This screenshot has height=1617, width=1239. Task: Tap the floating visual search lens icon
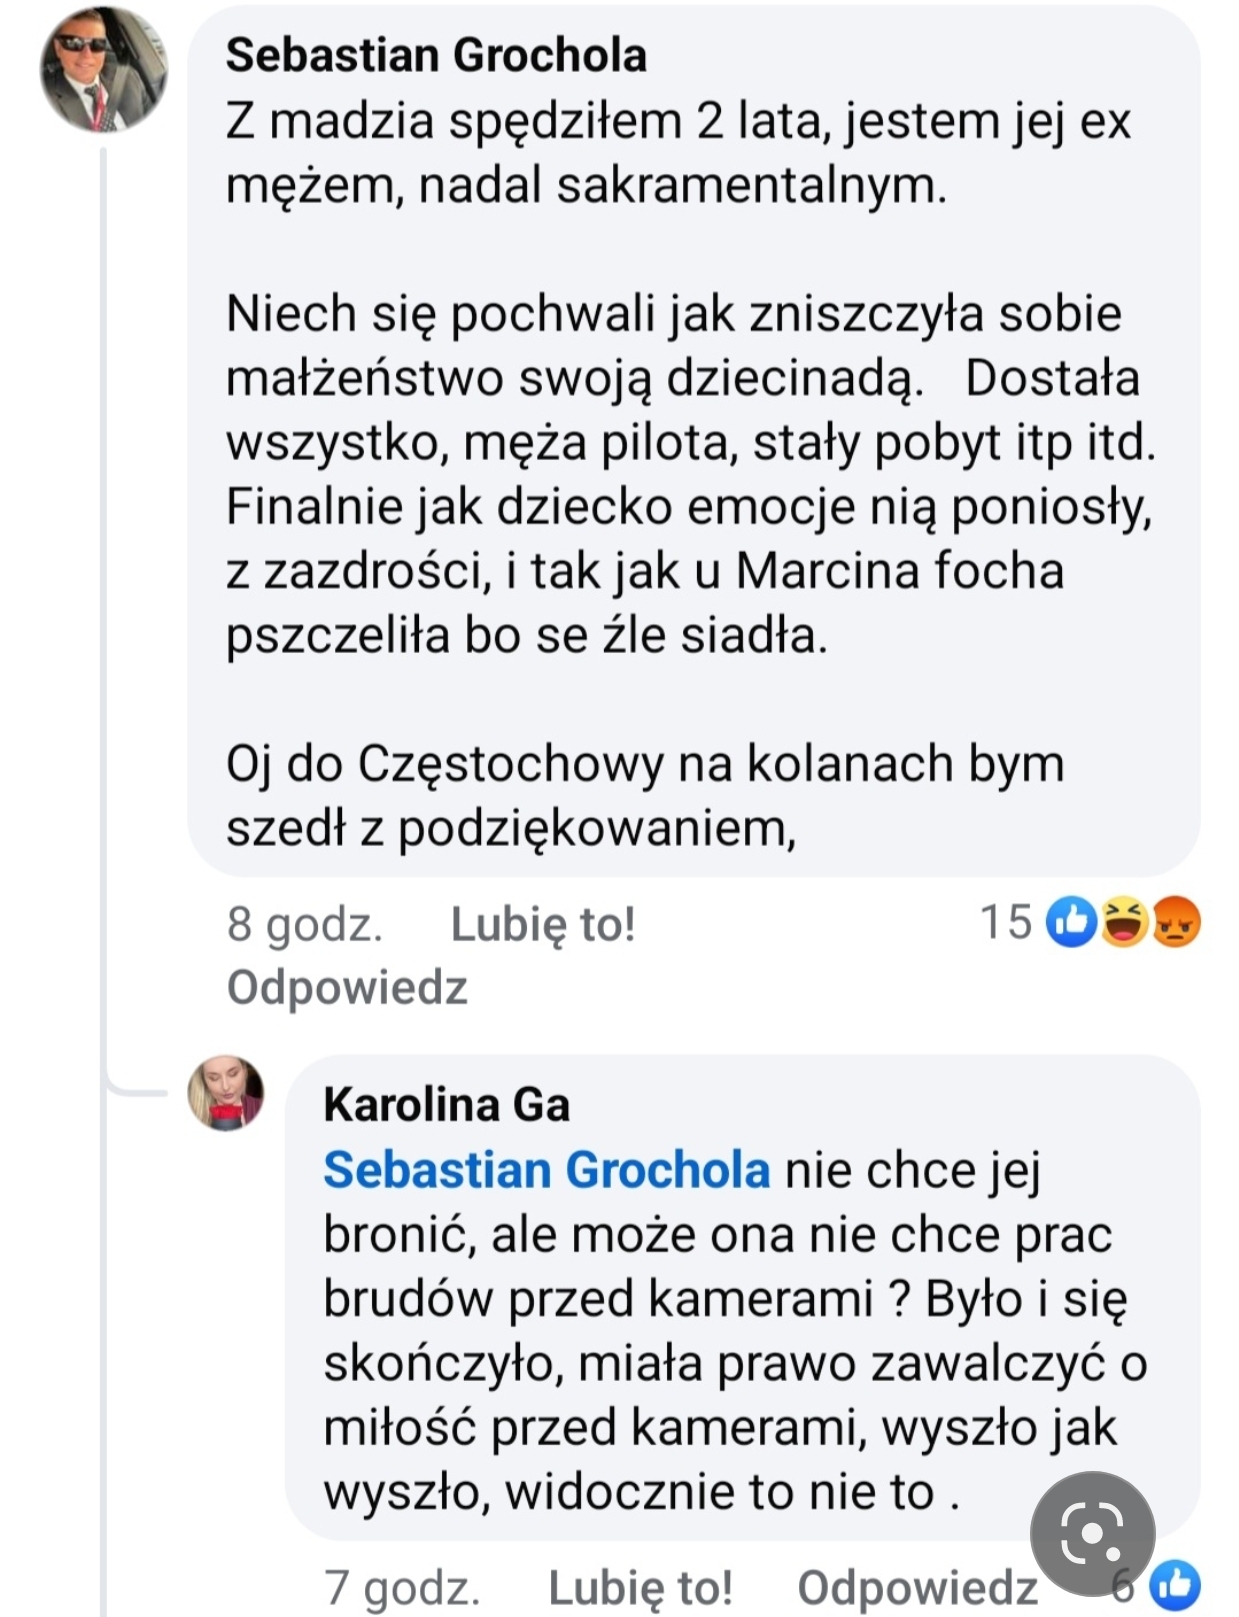click(x=1092, y=1533)
